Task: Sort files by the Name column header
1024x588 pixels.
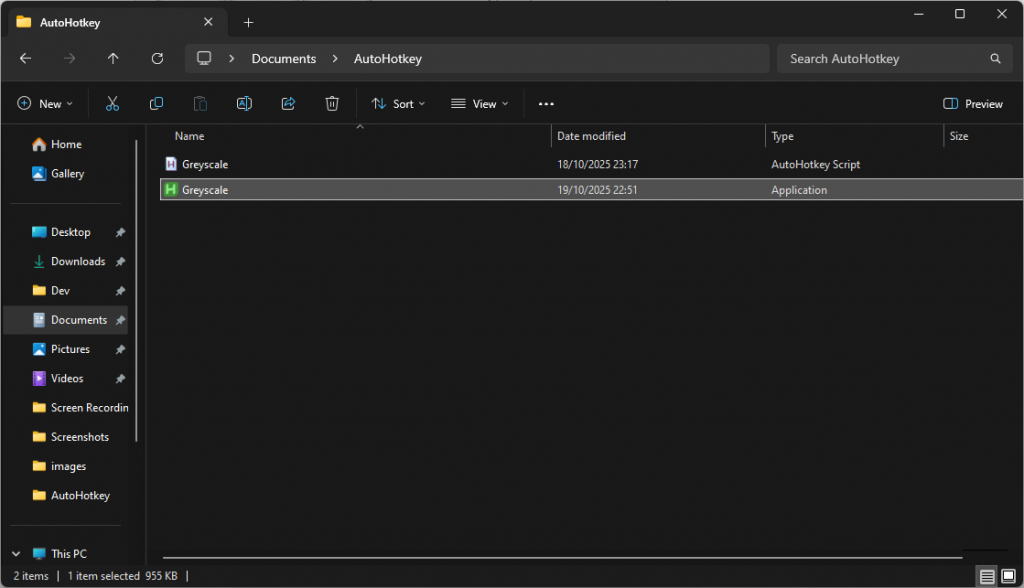Action: coord(189,136)
